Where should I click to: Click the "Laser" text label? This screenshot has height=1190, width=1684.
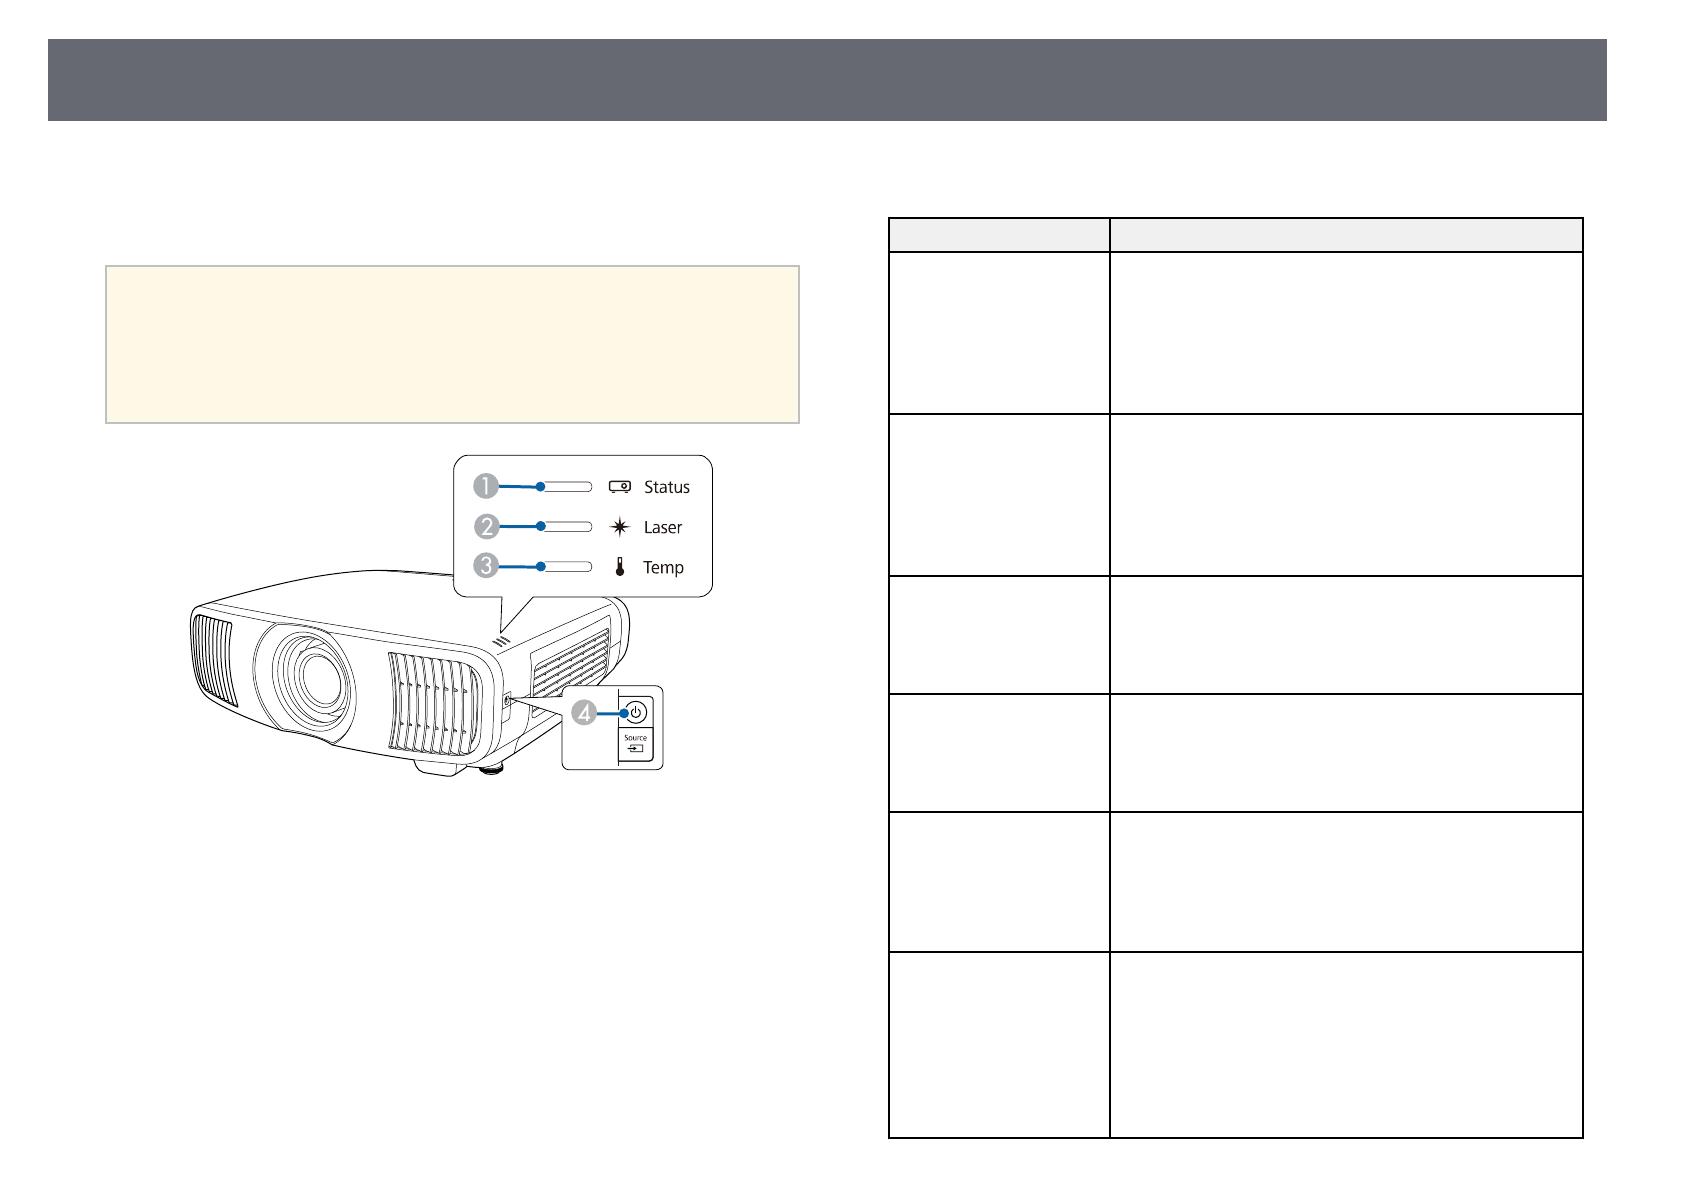(x=662, y=527)
